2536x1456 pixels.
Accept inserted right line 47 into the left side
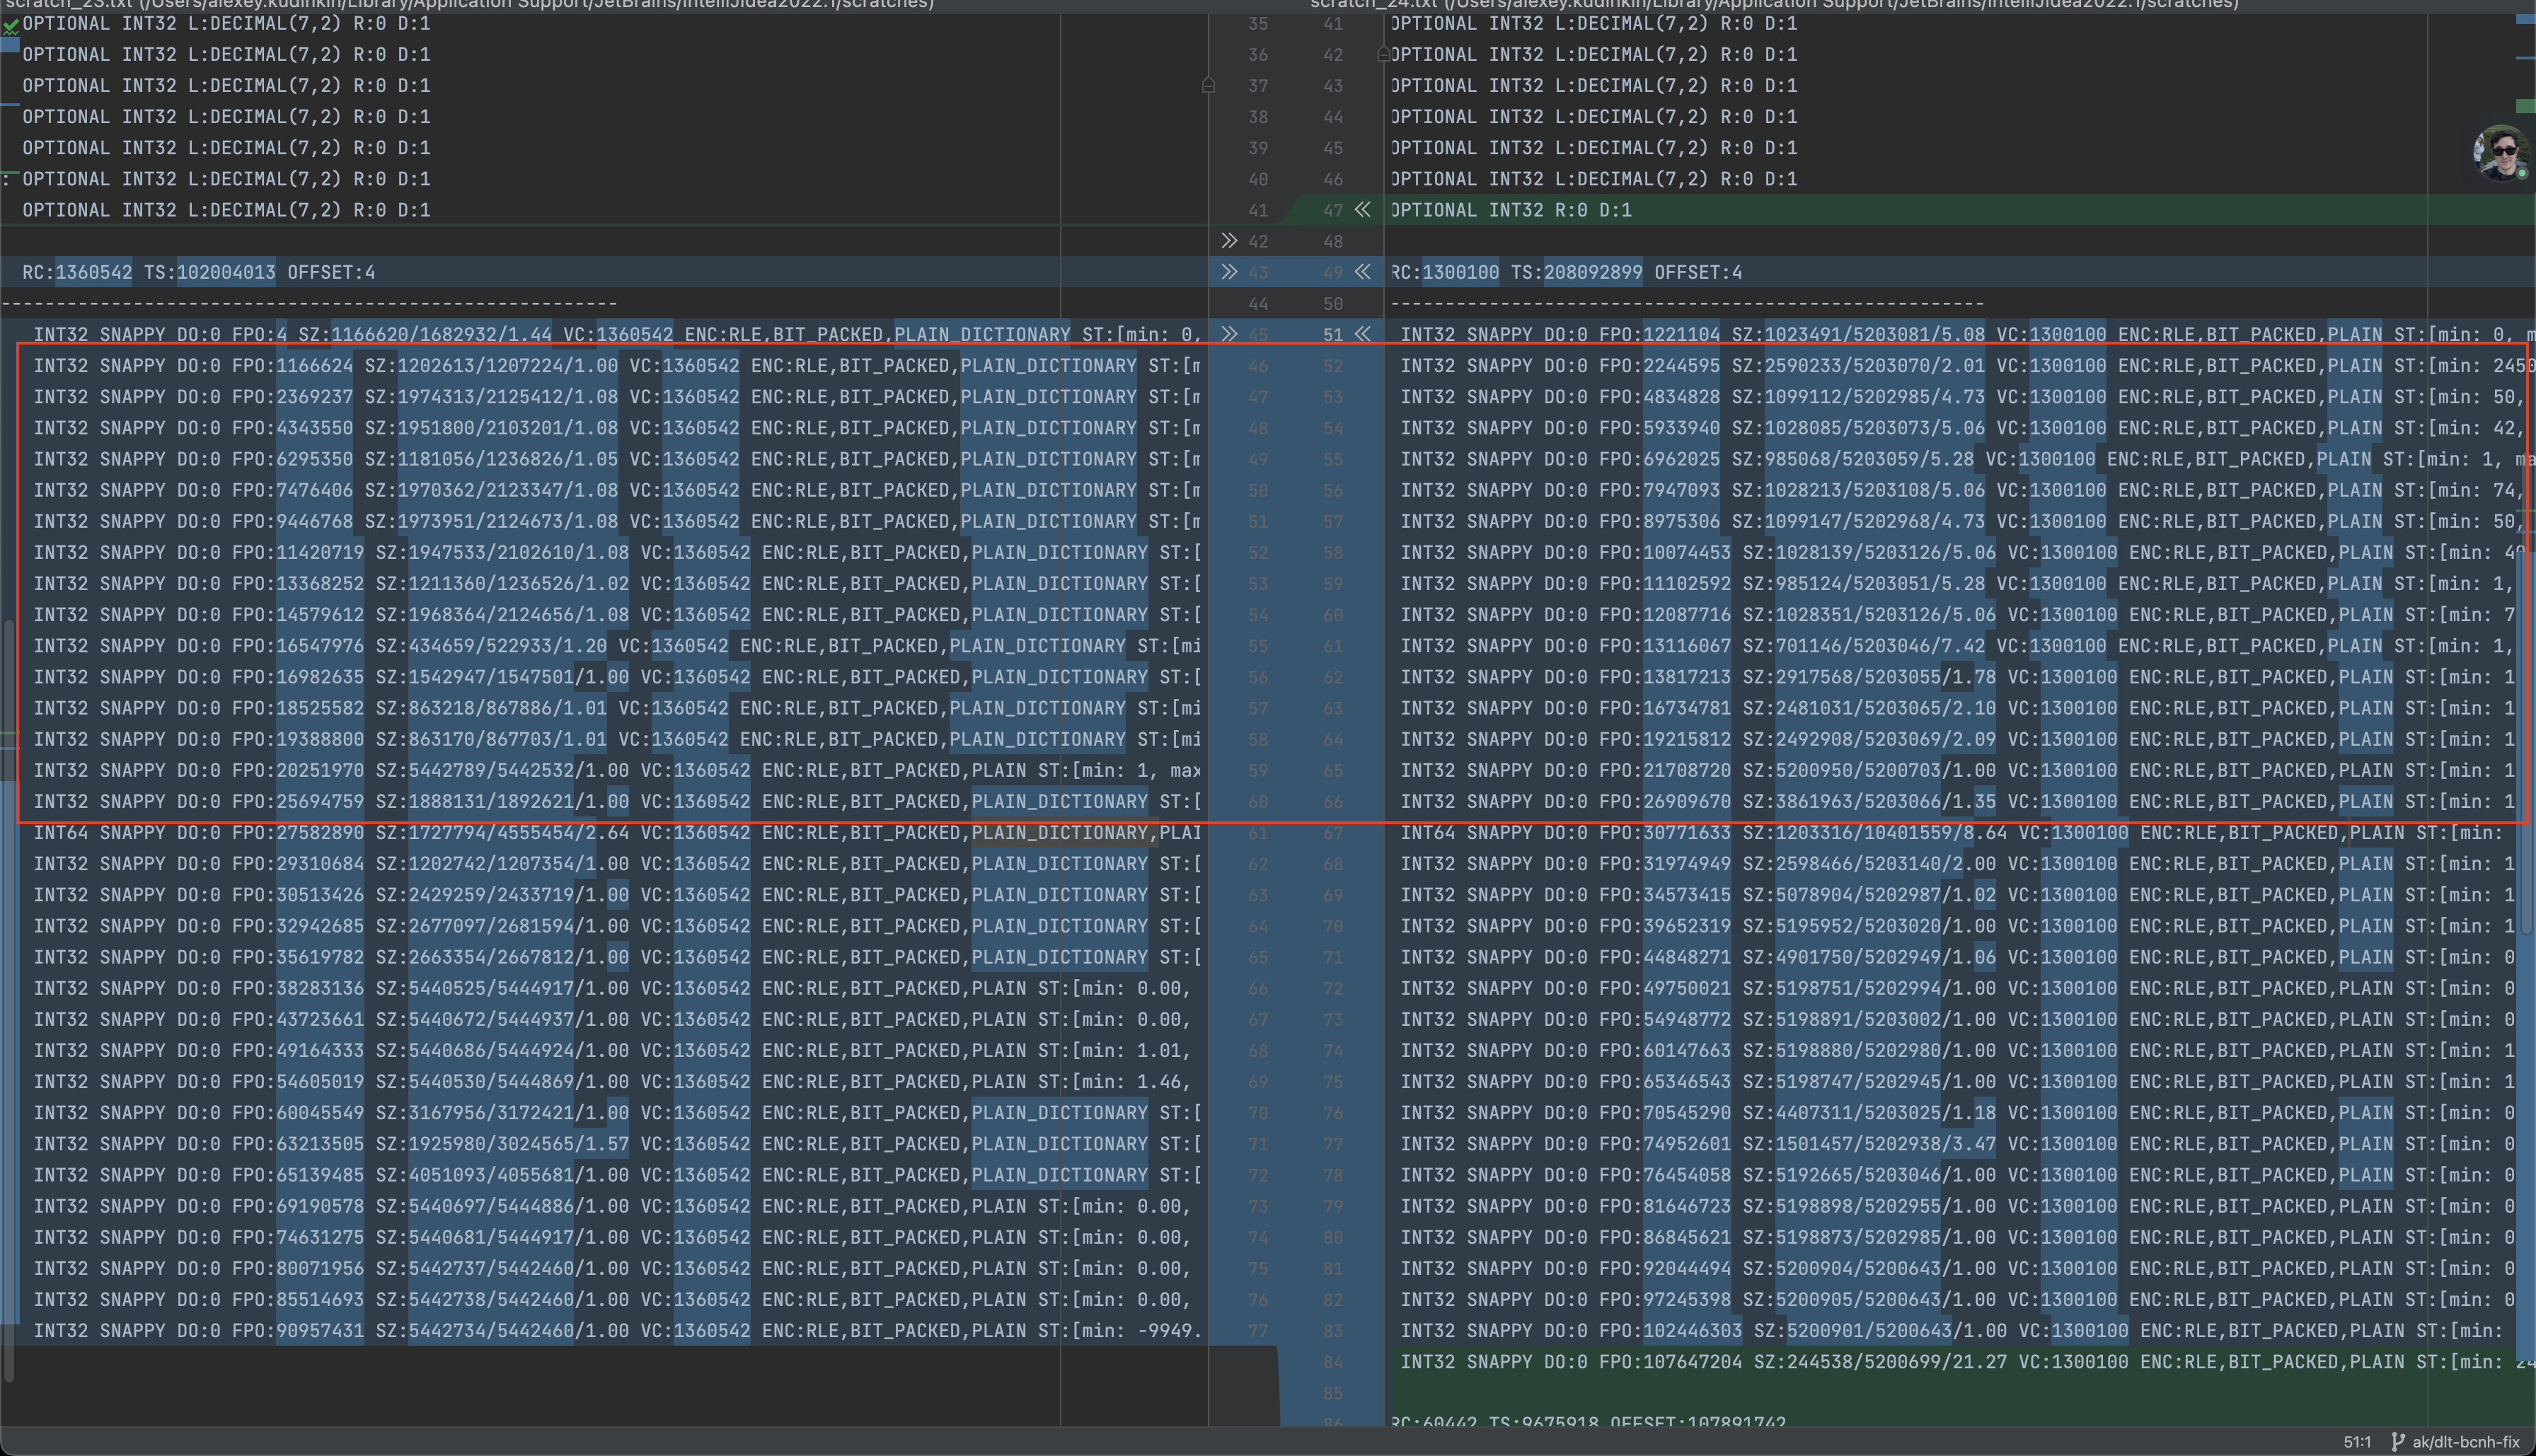[1362, 210]
